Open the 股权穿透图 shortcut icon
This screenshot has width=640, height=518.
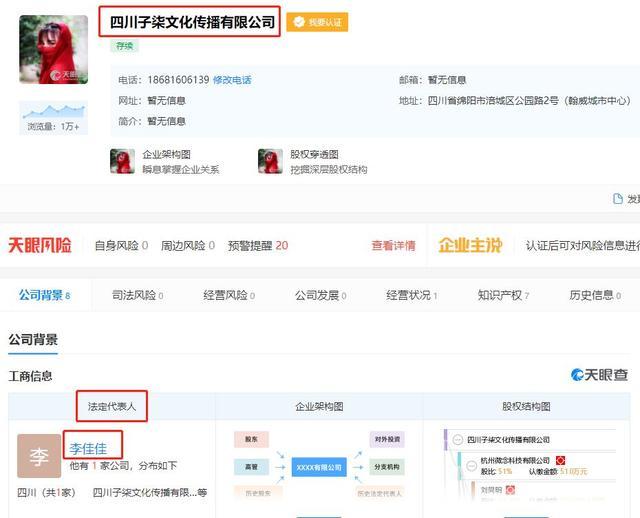[270, 161]
